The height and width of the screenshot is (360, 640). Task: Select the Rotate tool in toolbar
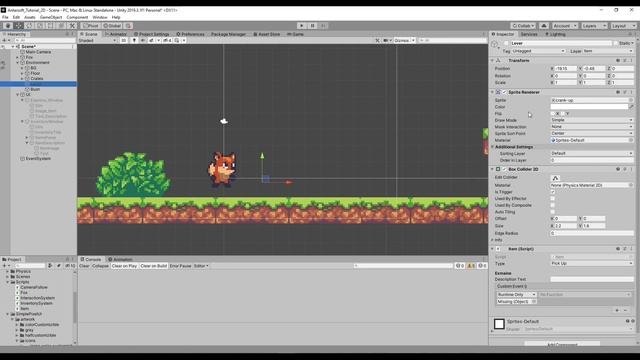[x=29, y=25]
